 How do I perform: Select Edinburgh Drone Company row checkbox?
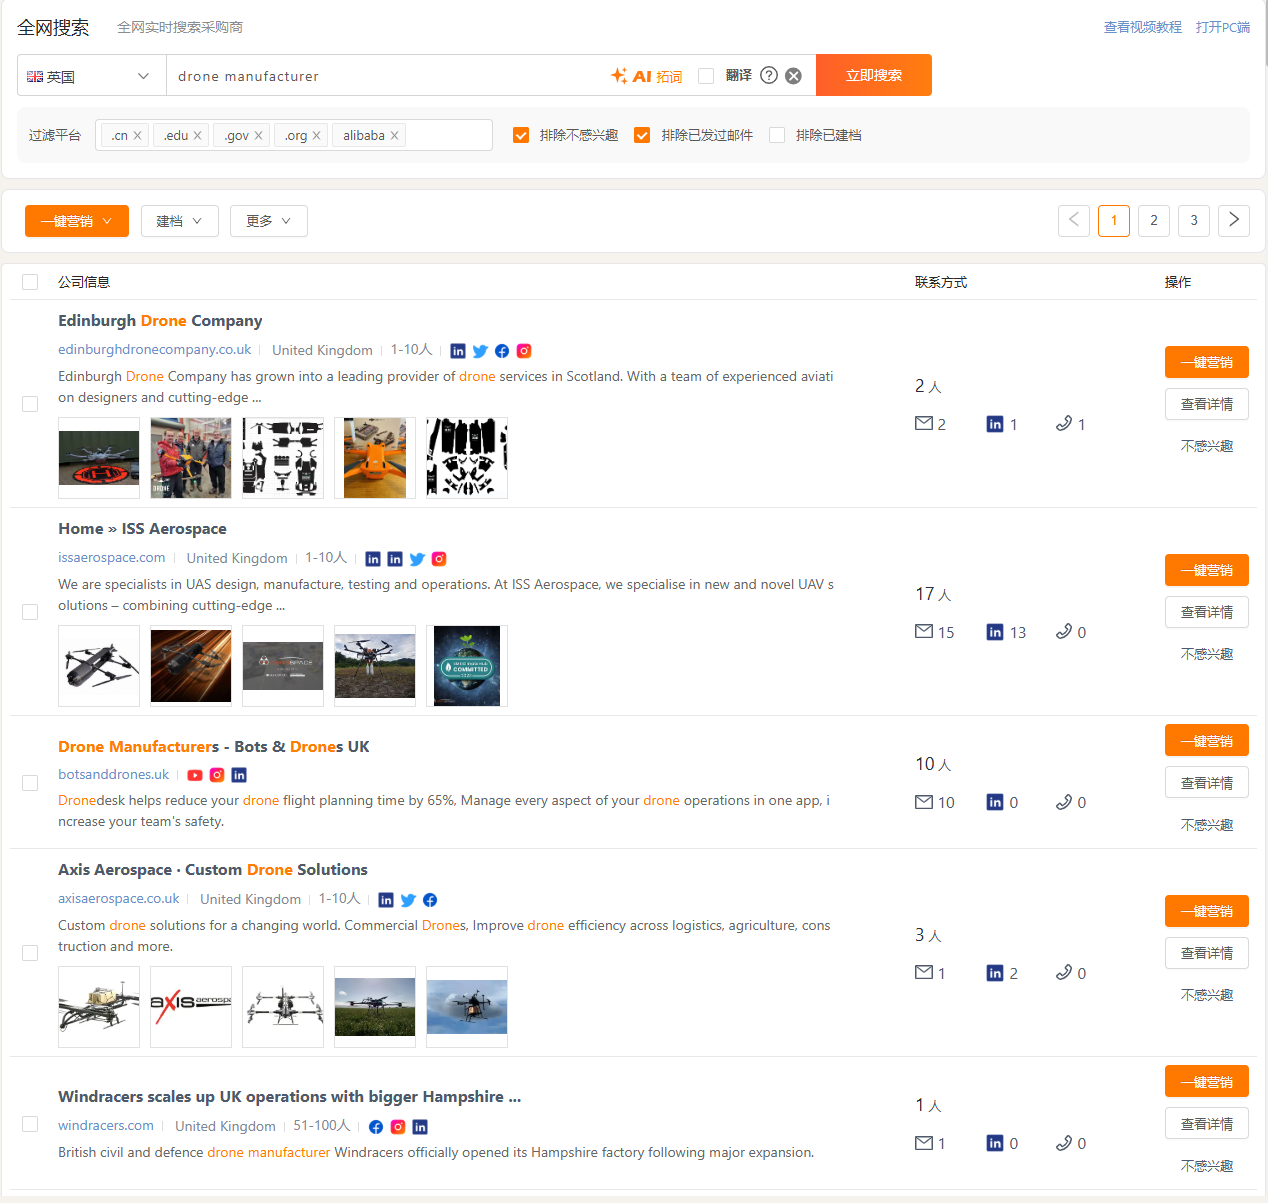[x=30, y=404]
